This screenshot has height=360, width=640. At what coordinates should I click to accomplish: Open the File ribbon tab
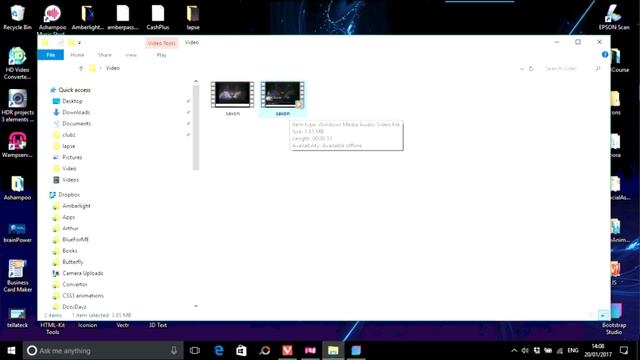point(51,55)
